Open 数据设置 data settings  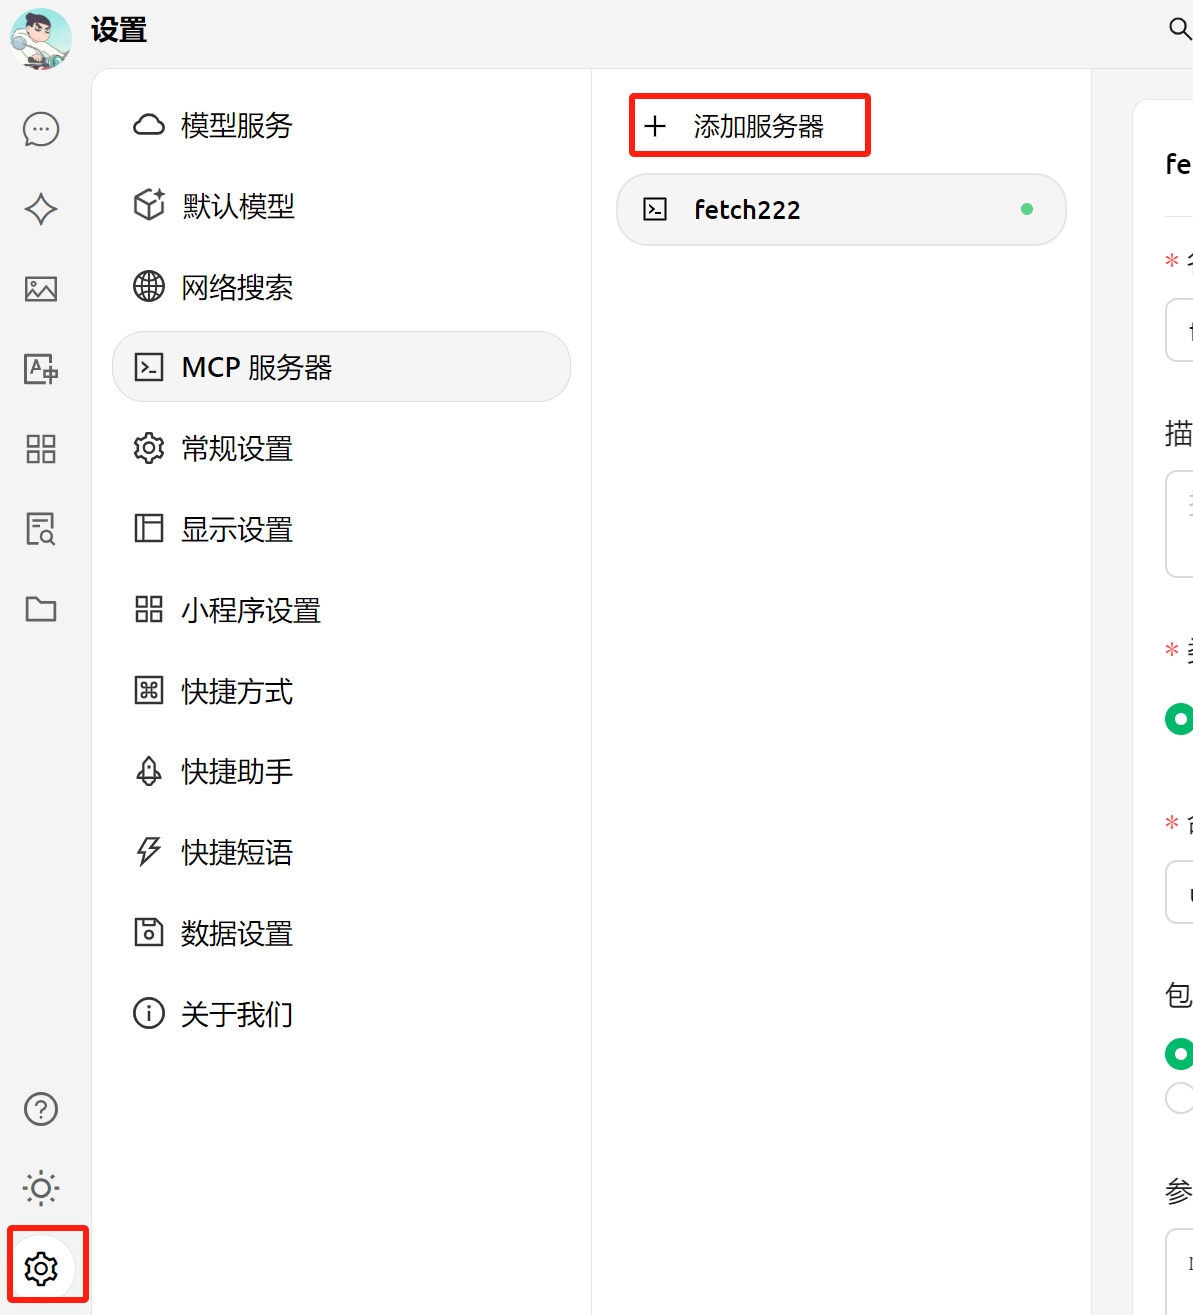pos(237,934)
